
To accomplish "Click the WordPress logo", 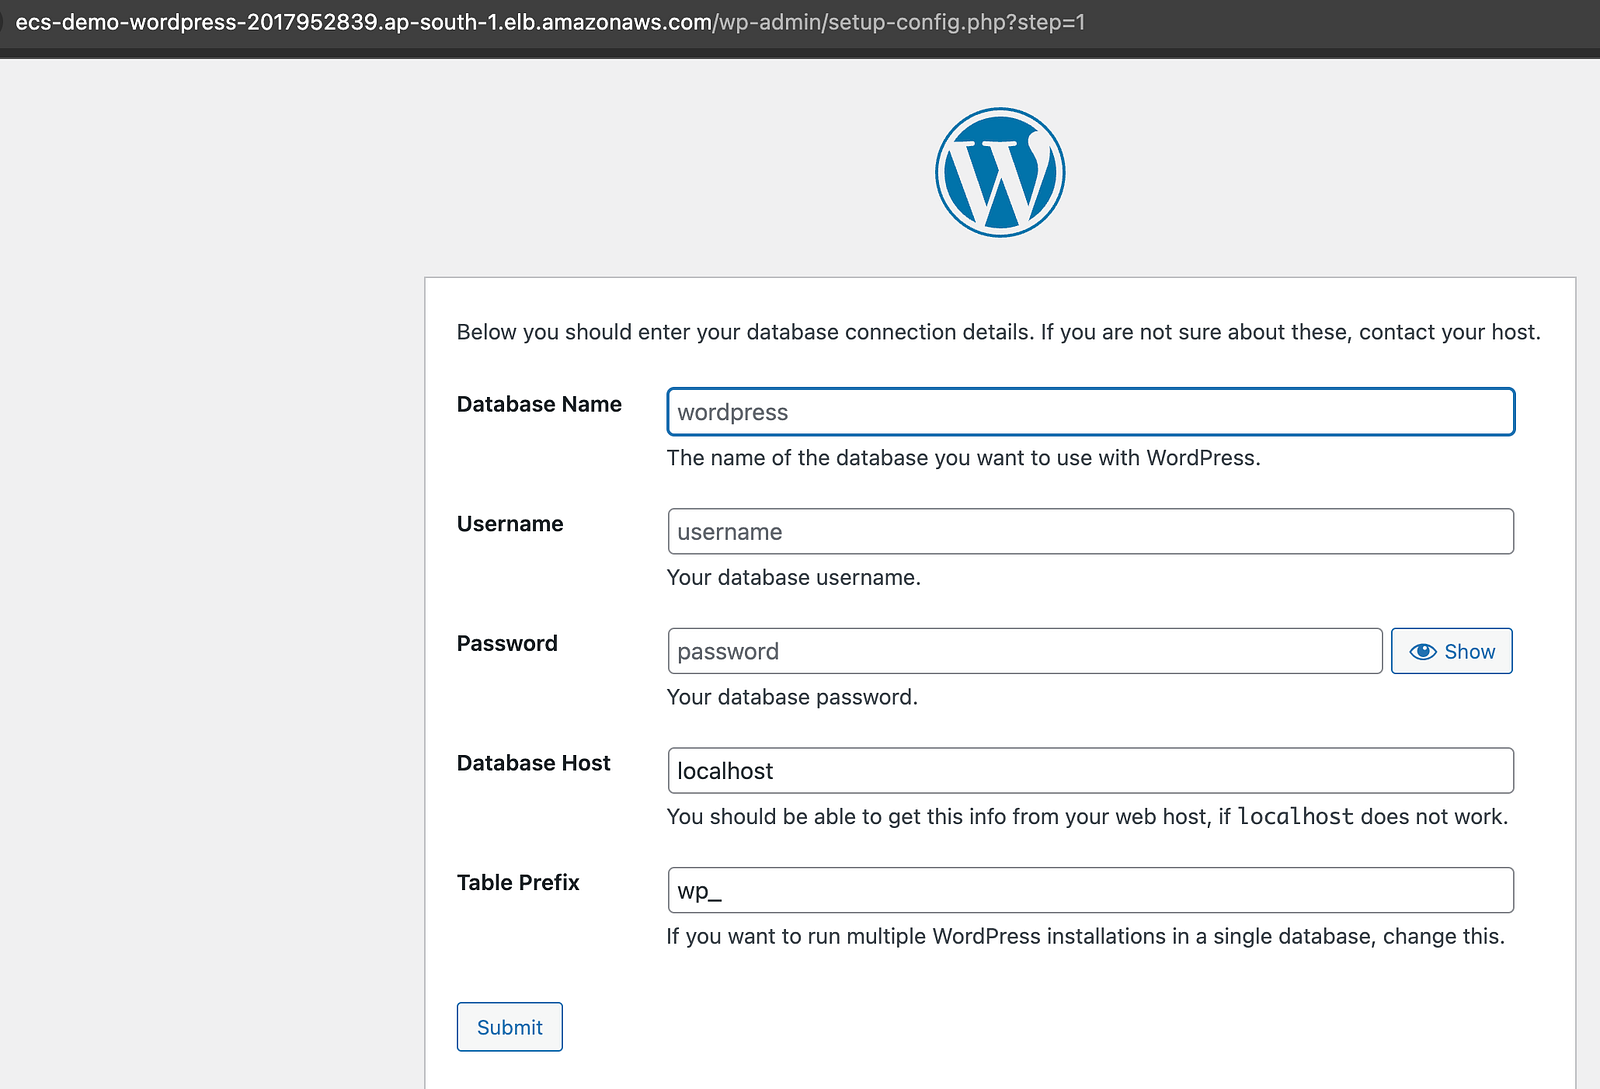I will (x=1000, y=172).
